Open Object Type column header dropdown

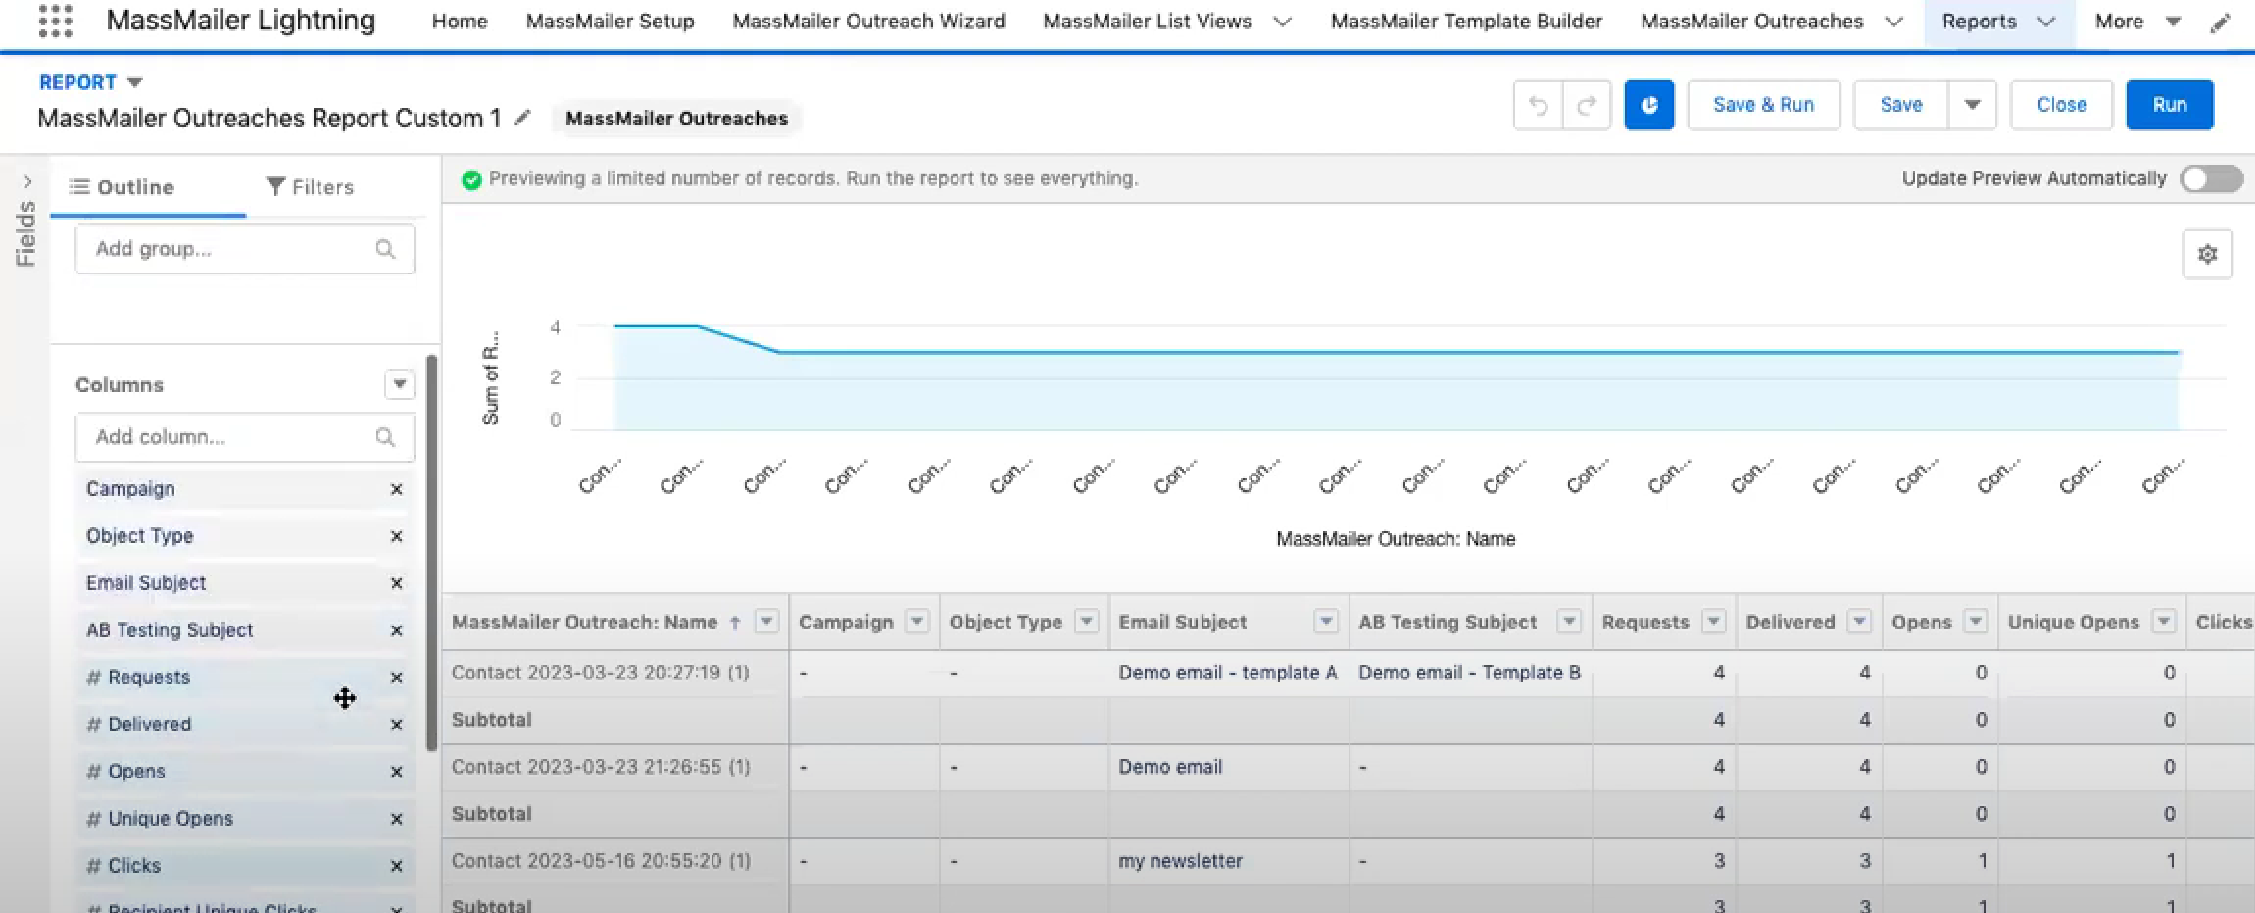[x=1086, y=622]
